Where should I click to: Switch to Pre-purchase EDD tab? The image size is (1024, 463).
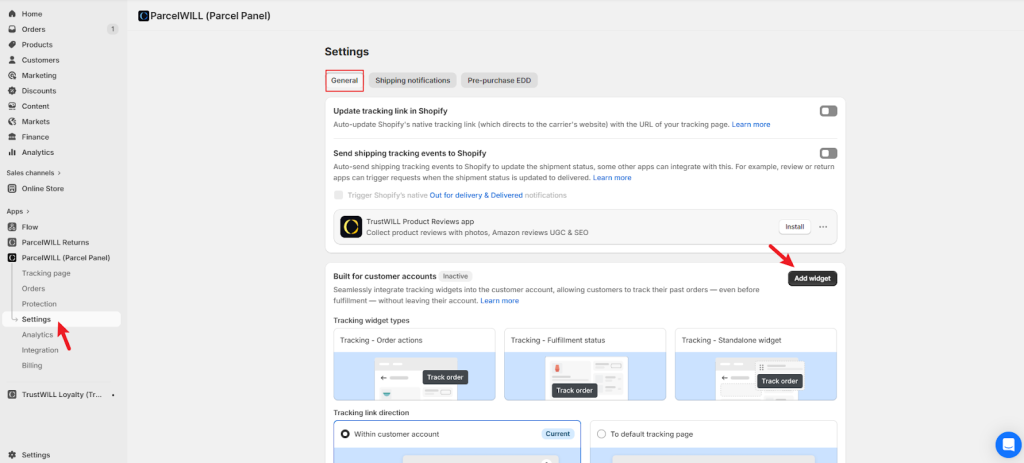click(x=499, y=80)
